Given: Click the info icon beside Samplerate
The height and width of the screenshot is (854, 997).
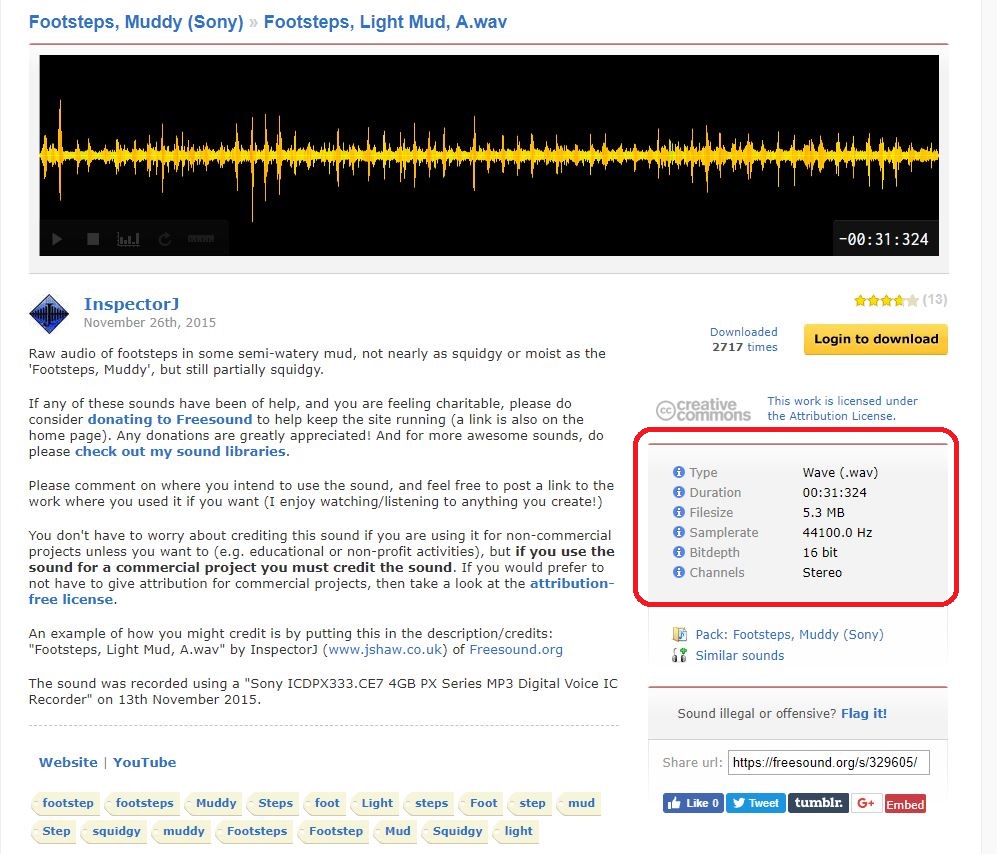Looking at the screenshot, I should click(679, 532).
